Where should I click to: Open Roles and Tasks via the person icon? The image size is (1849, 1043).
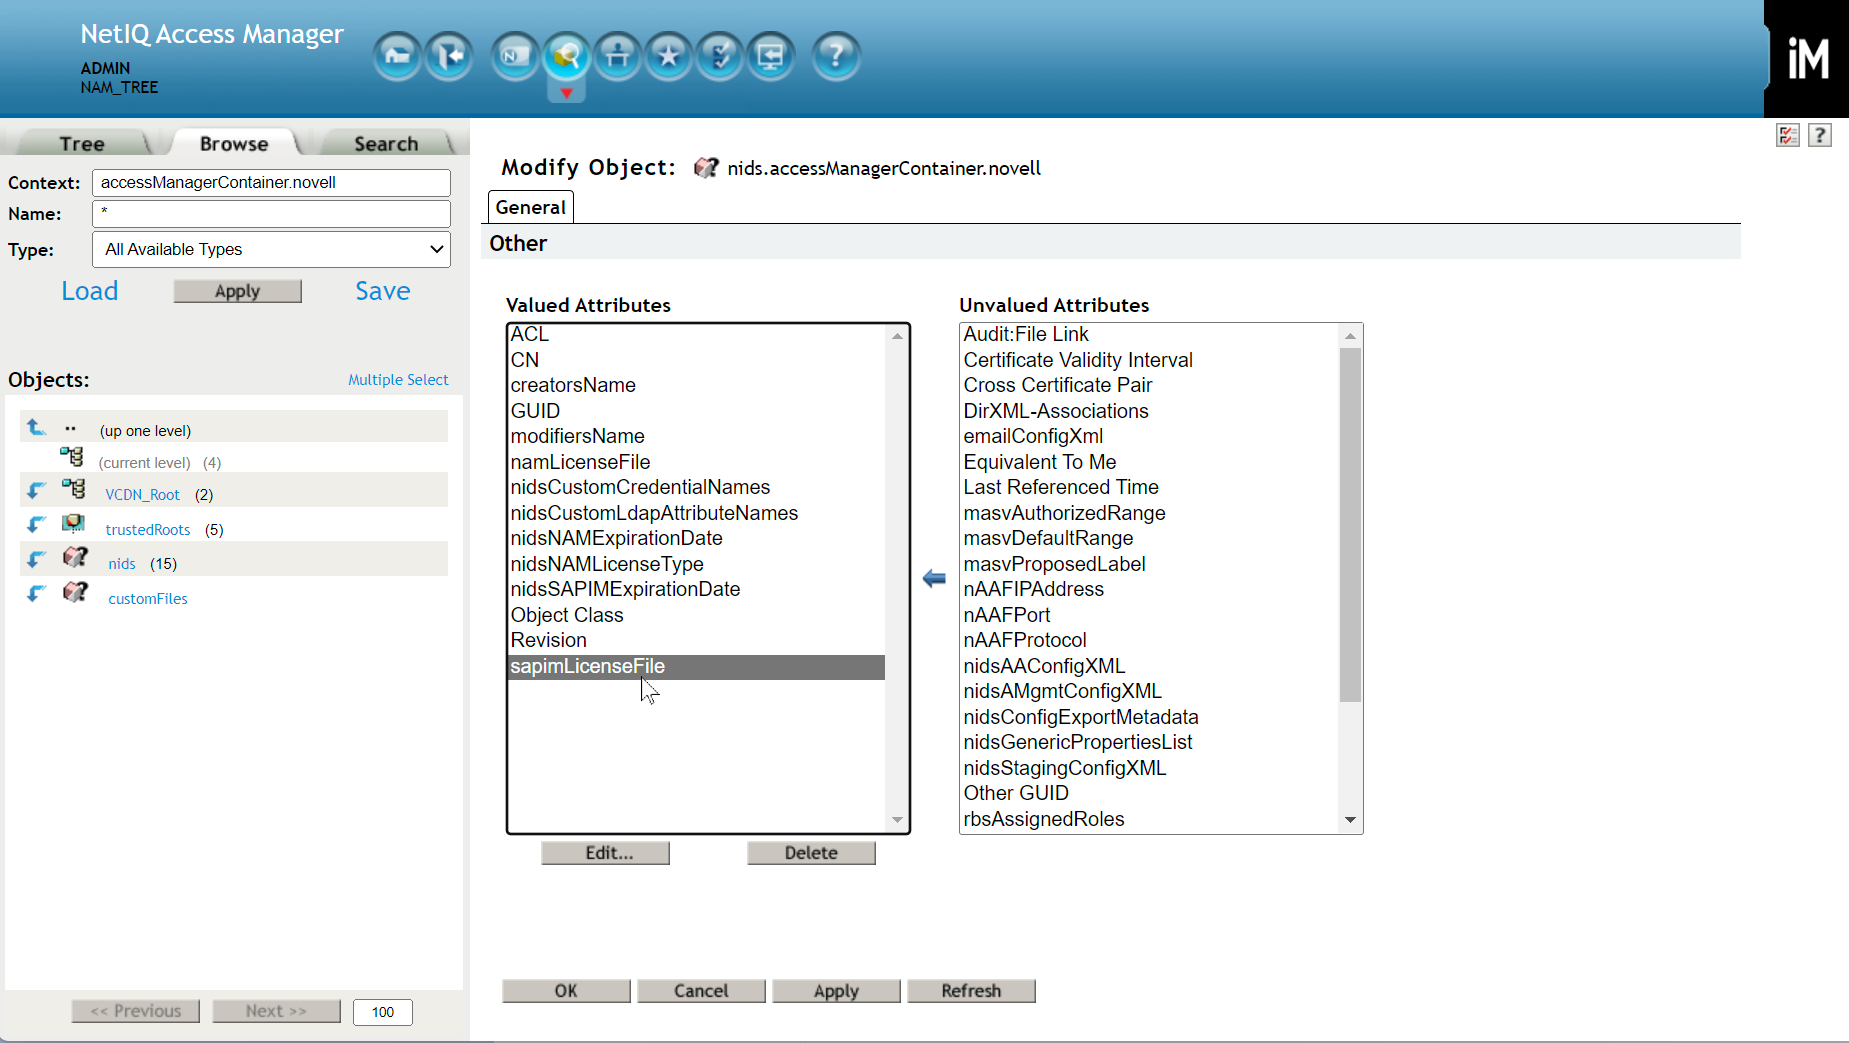(x=618, y=56)
